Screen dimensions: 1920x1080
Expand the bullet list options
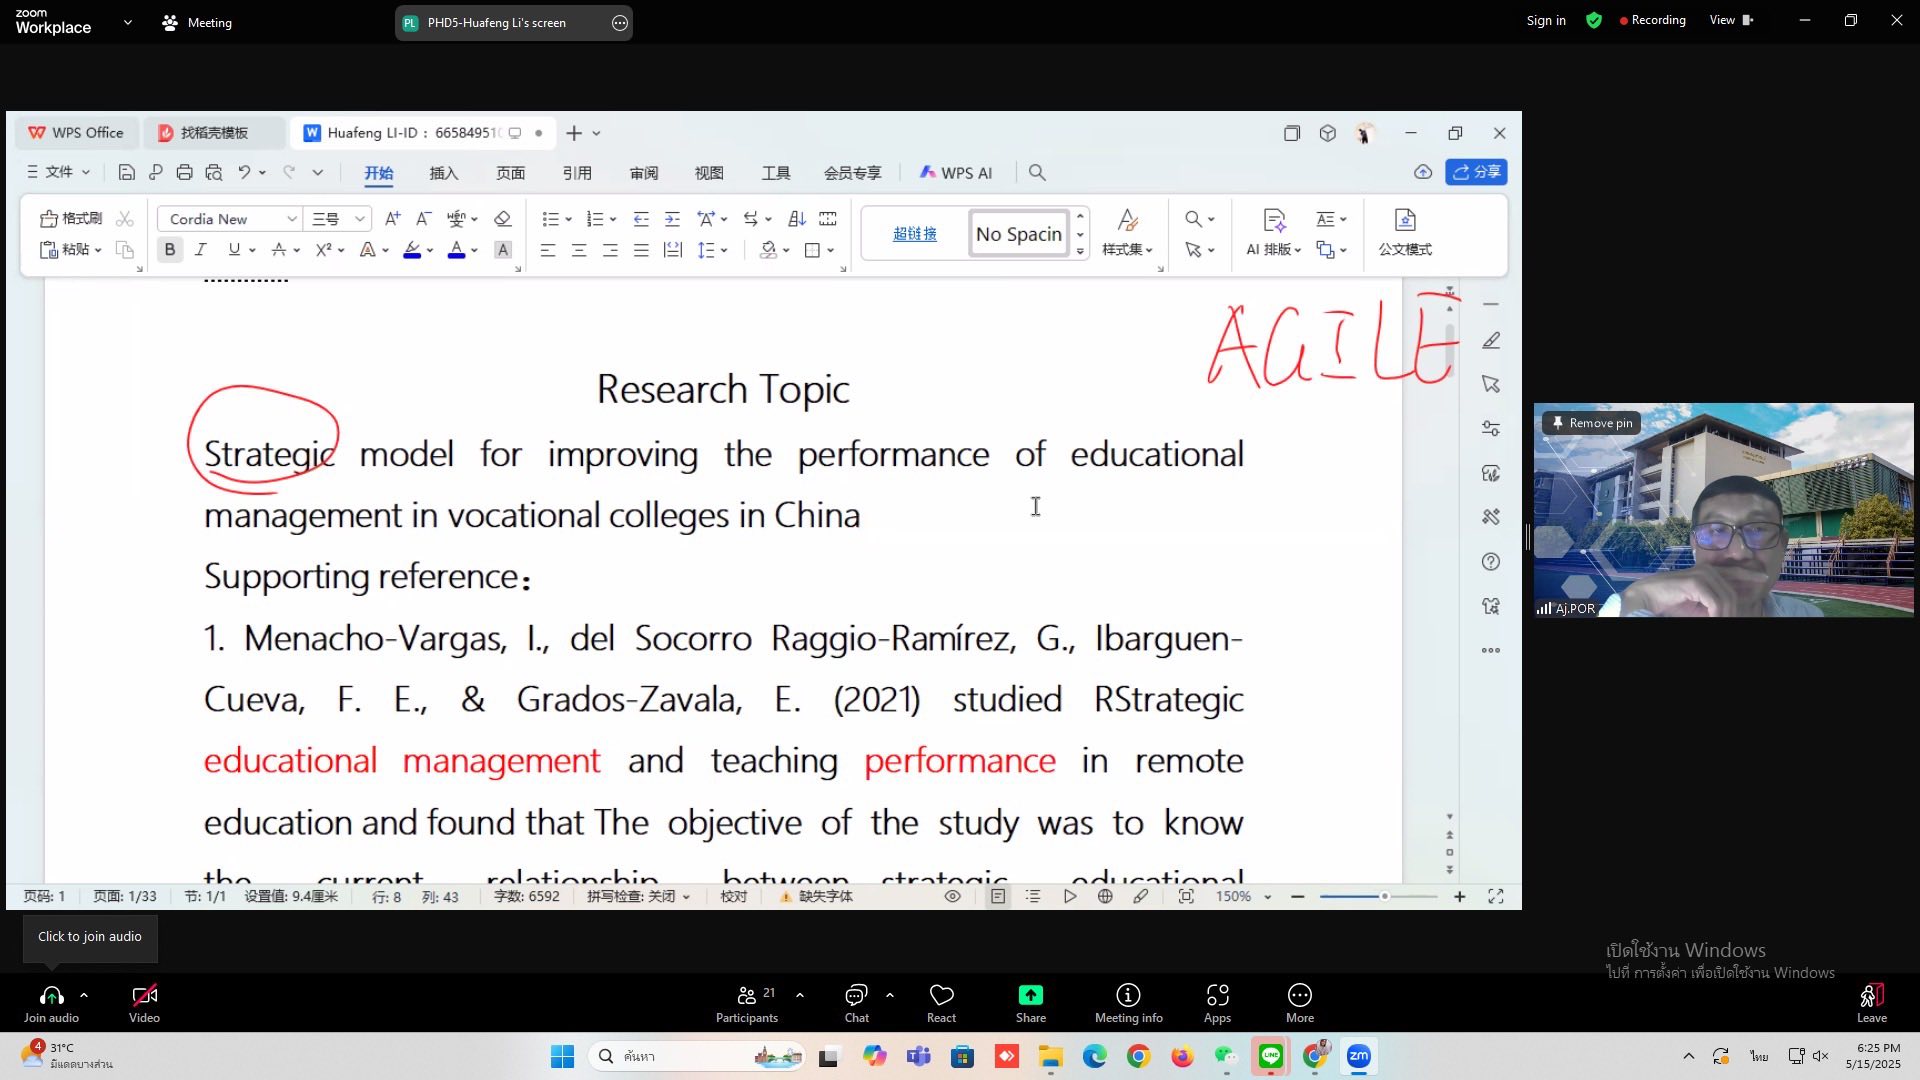click(568, 219)
